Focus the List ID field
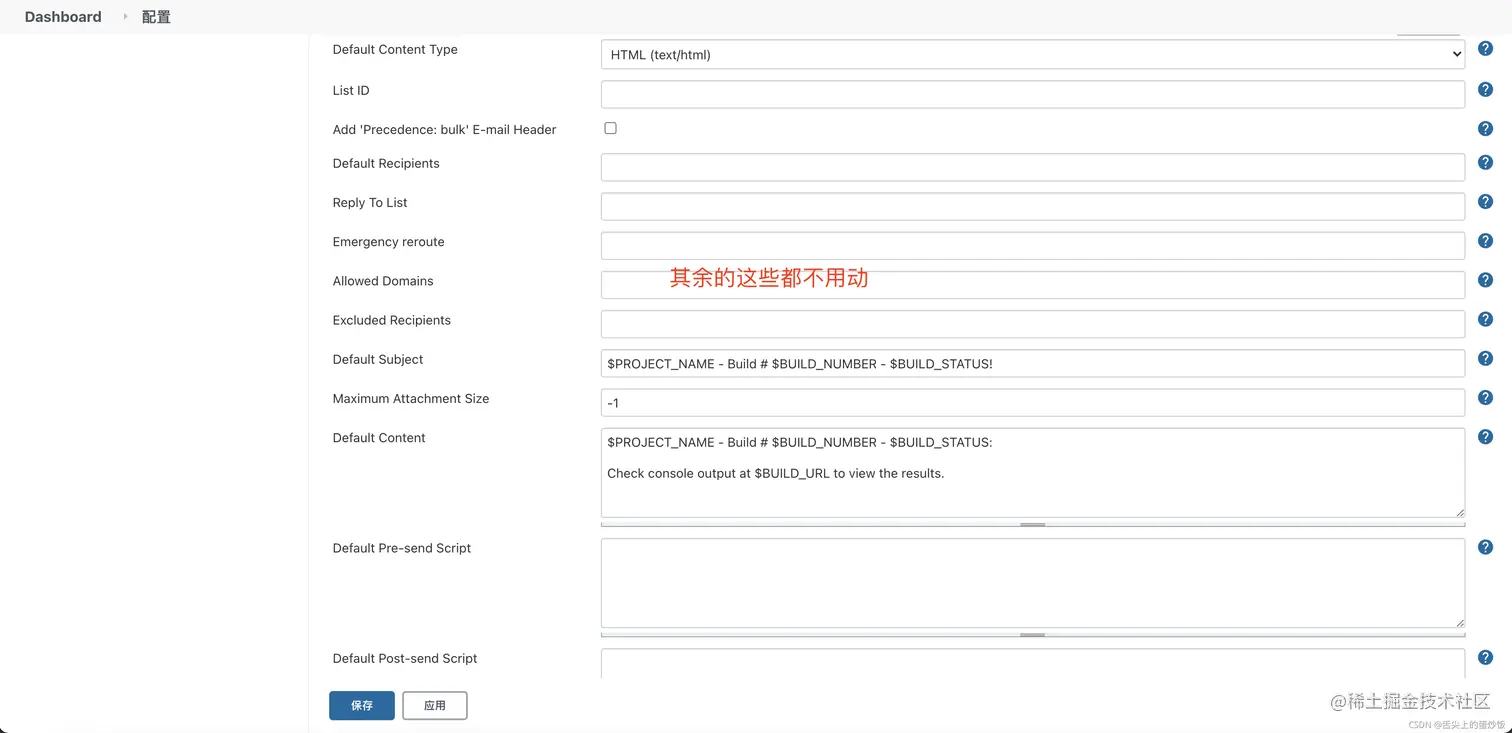 [x=1033, y=94]
